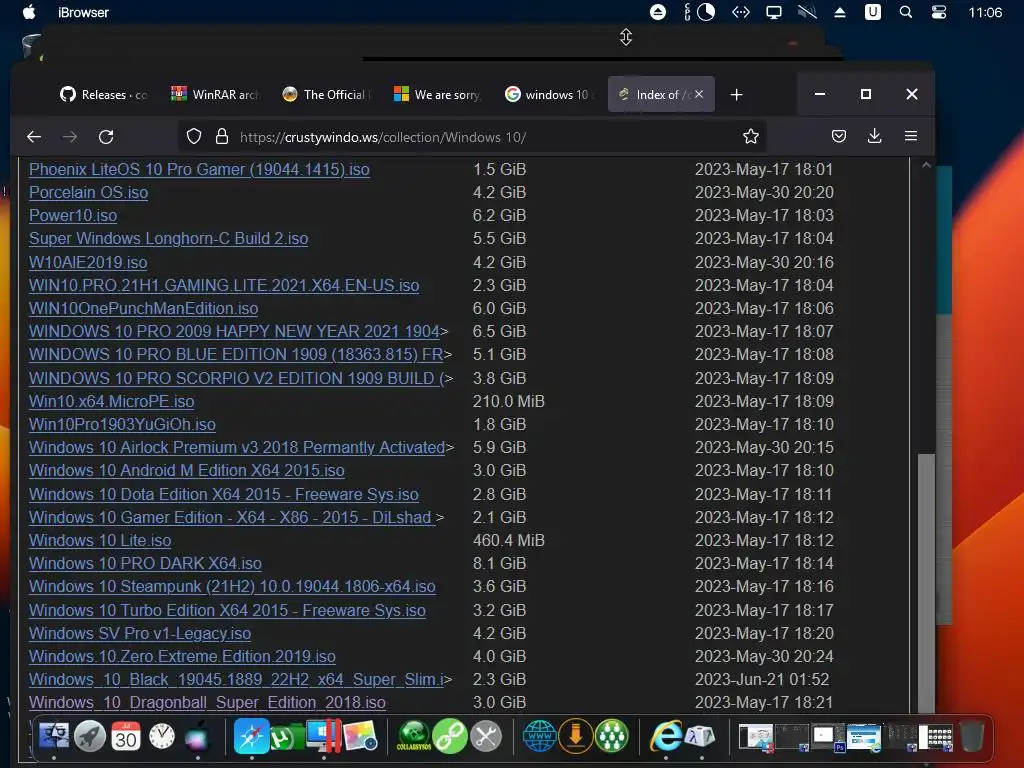The width and height of the screenshot is (1024, 768).
Task: Open the Trash in the dock
Action: tap(972, 737)
